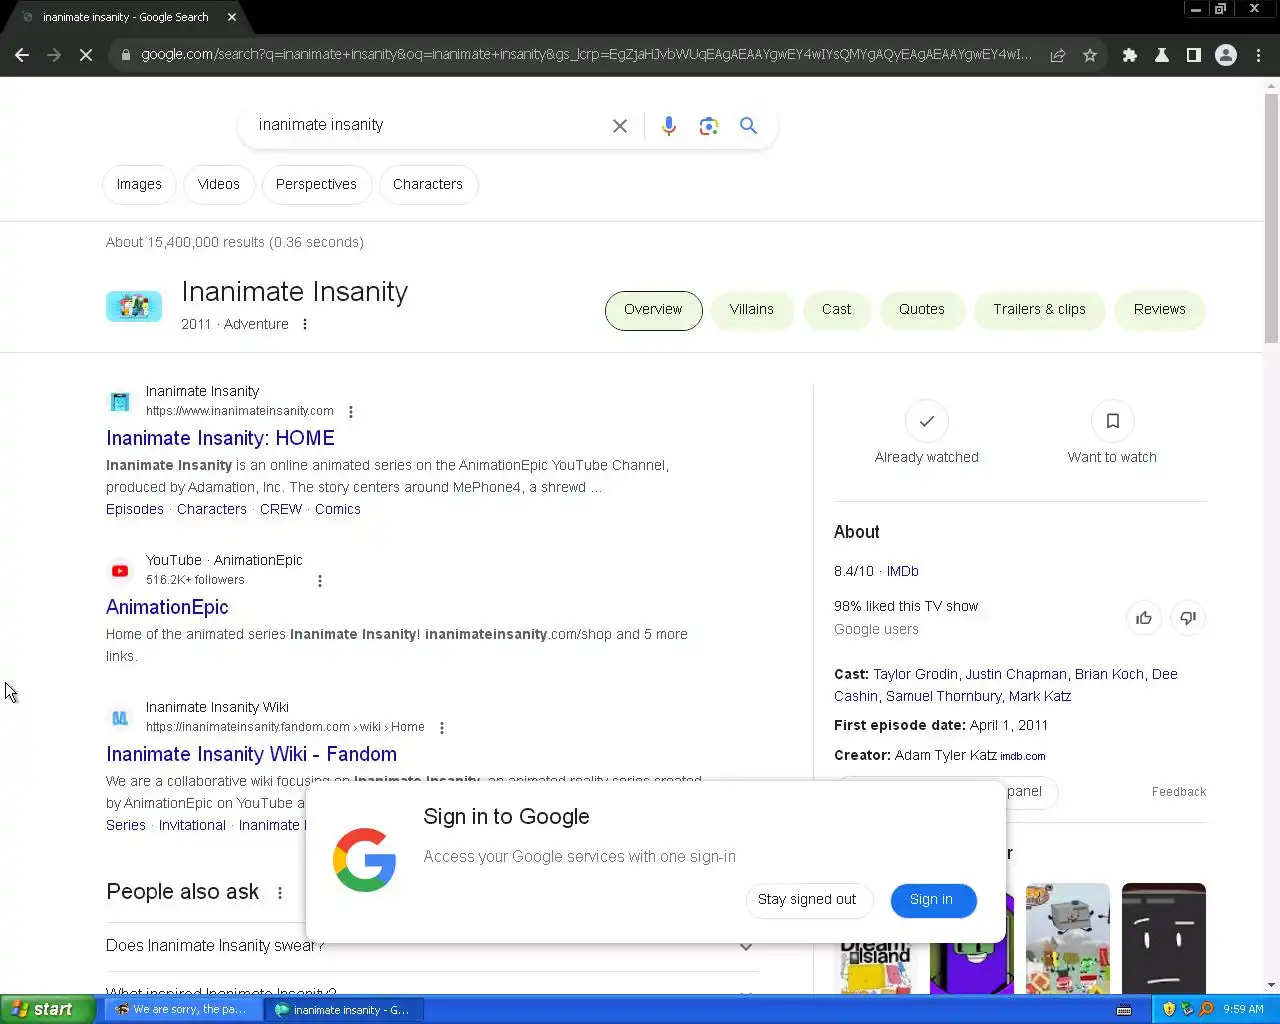Start a voice search with the microphone
Screen dimensions: 1280x1024
(669, 126)
